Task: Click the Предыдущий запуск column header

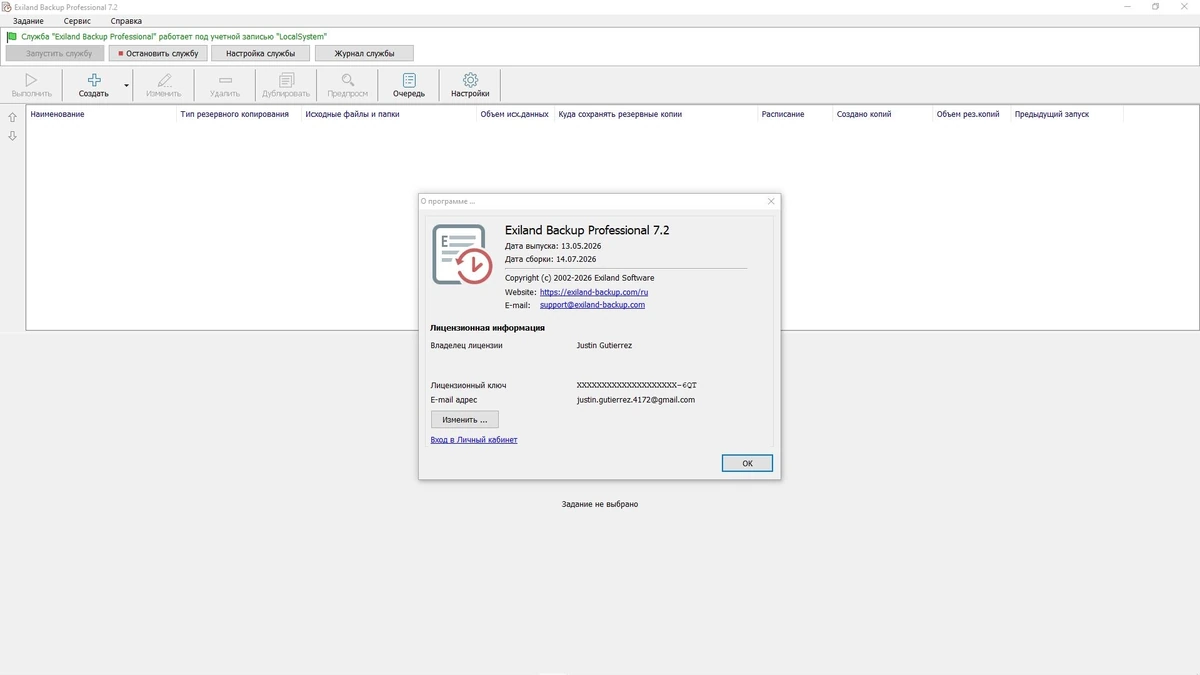Action: 1067,114
